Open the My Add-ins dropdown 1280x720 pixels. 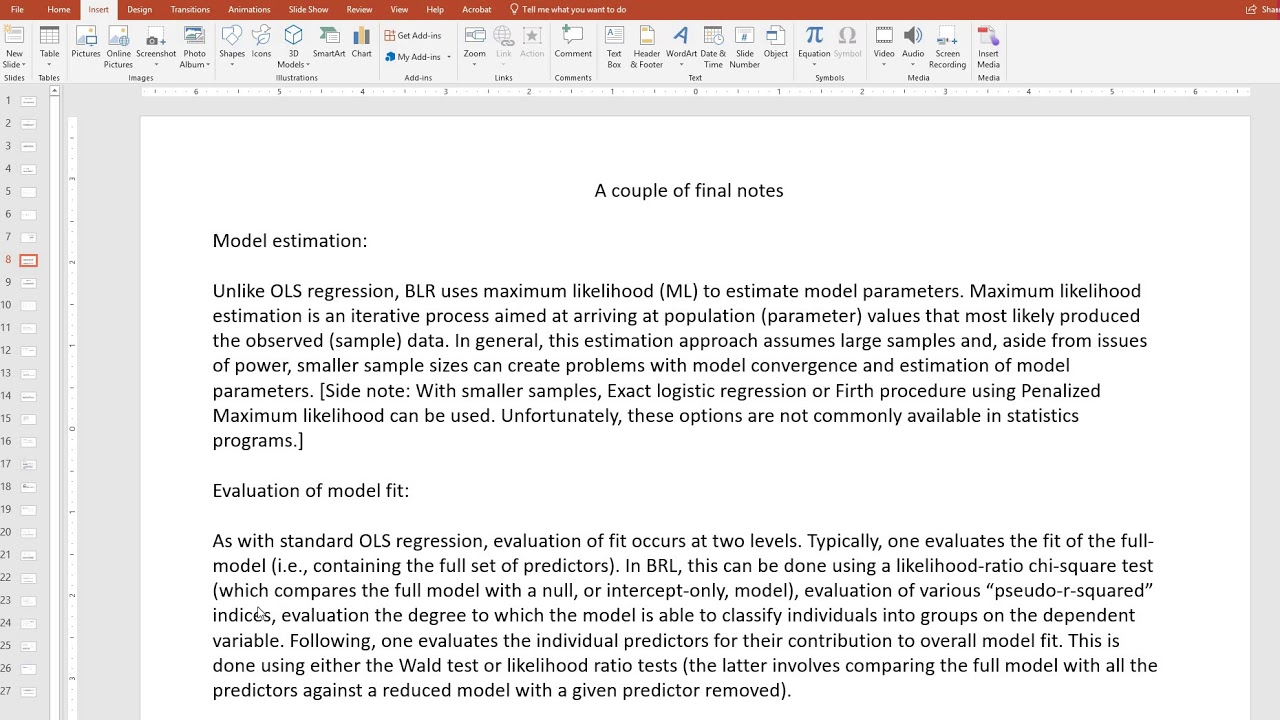(418, 57)
